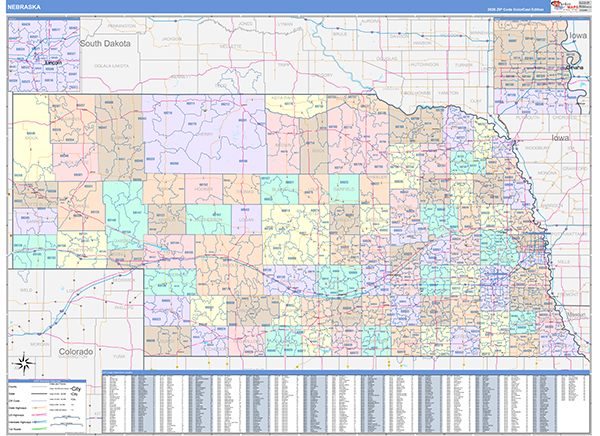
Task: Click the ZIP code index listing table
Action: [346, 404]
